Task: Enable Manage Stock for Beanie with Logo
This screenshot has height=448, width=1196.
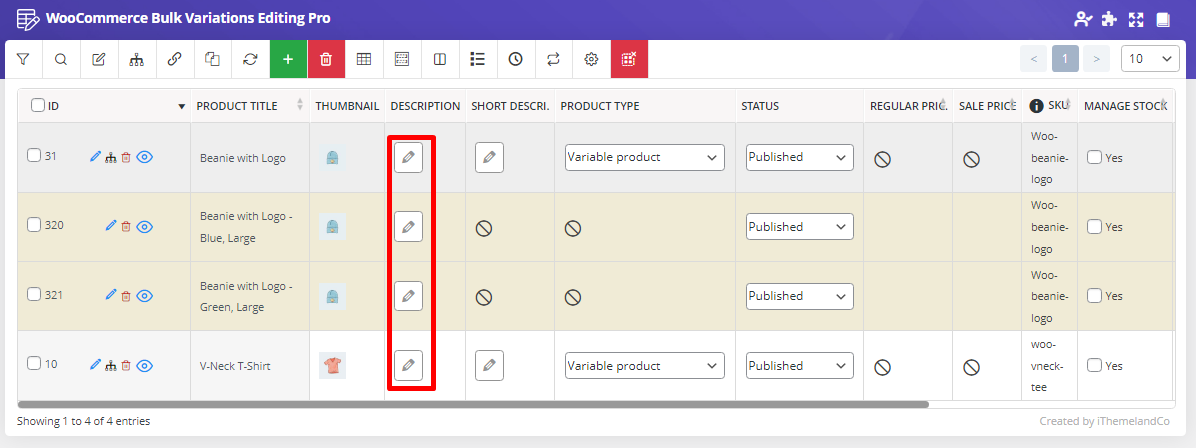Action: (1094, 157)
